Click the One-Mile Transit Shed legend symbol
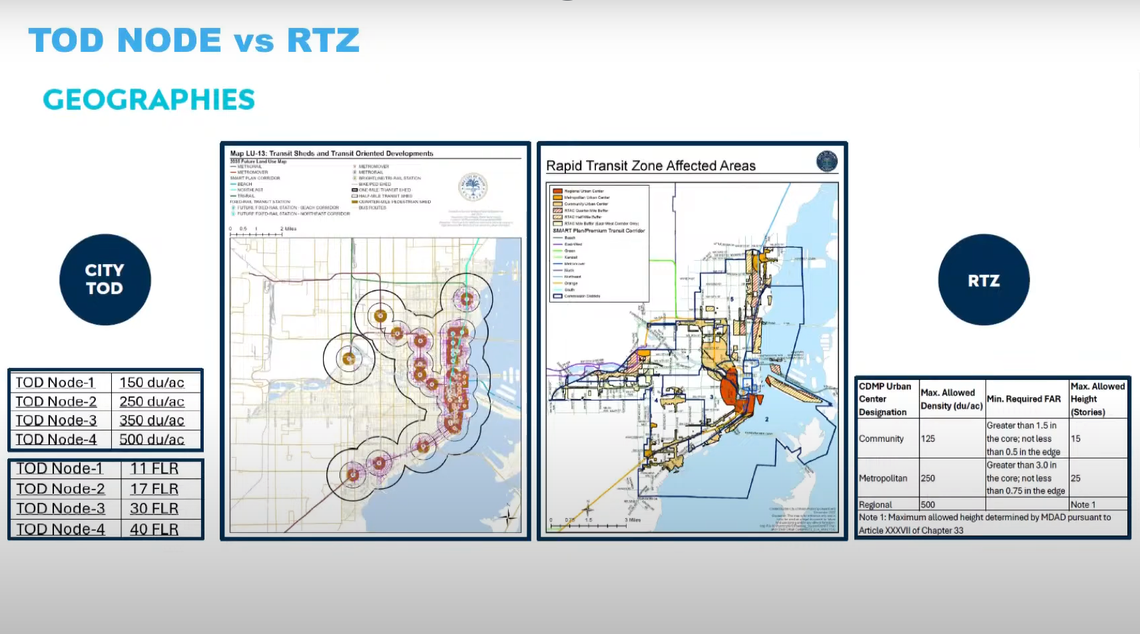Screen dimensions: 1140x634 click(354, 190)
